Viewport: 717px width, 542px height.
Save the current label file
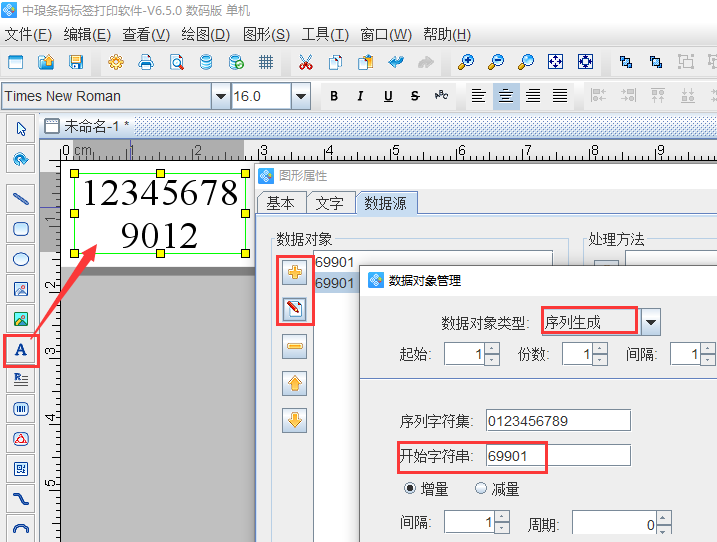(76, 62)
